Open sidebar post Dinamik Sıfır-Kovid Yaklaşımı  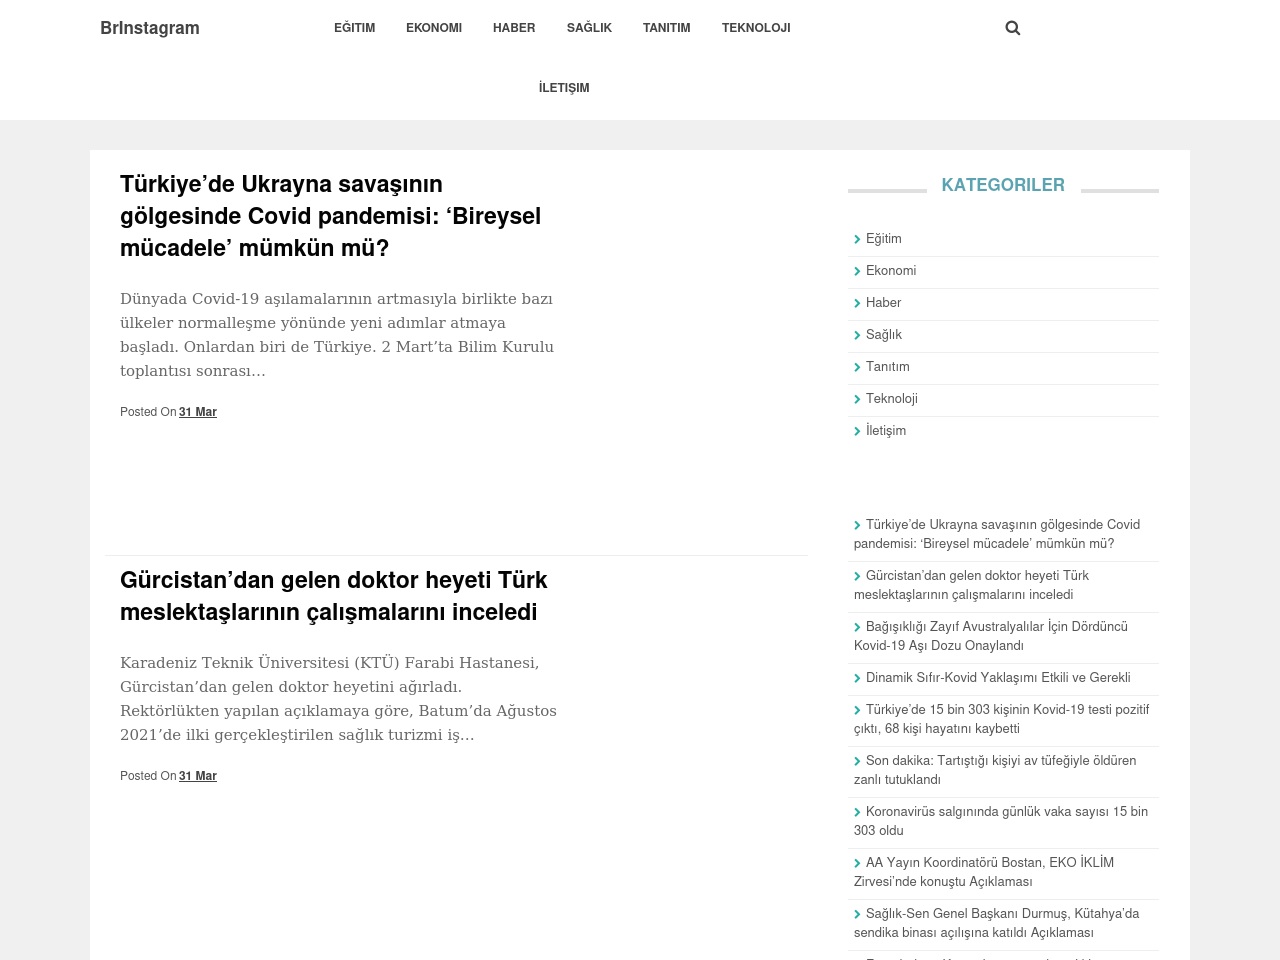pos(998,678)
